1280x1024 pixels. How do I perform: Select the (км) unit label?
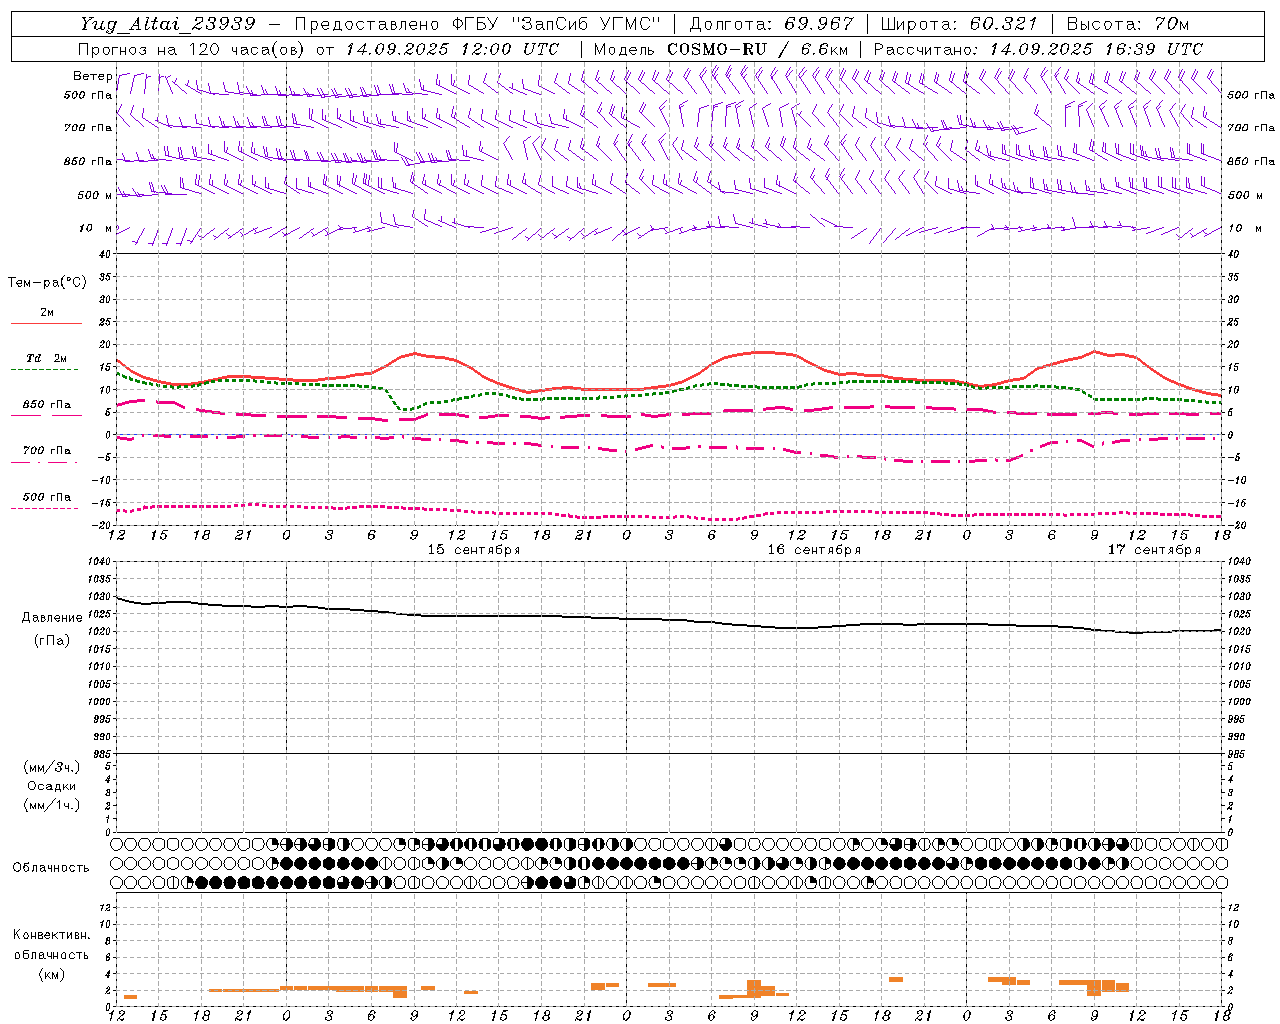[51, 974]
